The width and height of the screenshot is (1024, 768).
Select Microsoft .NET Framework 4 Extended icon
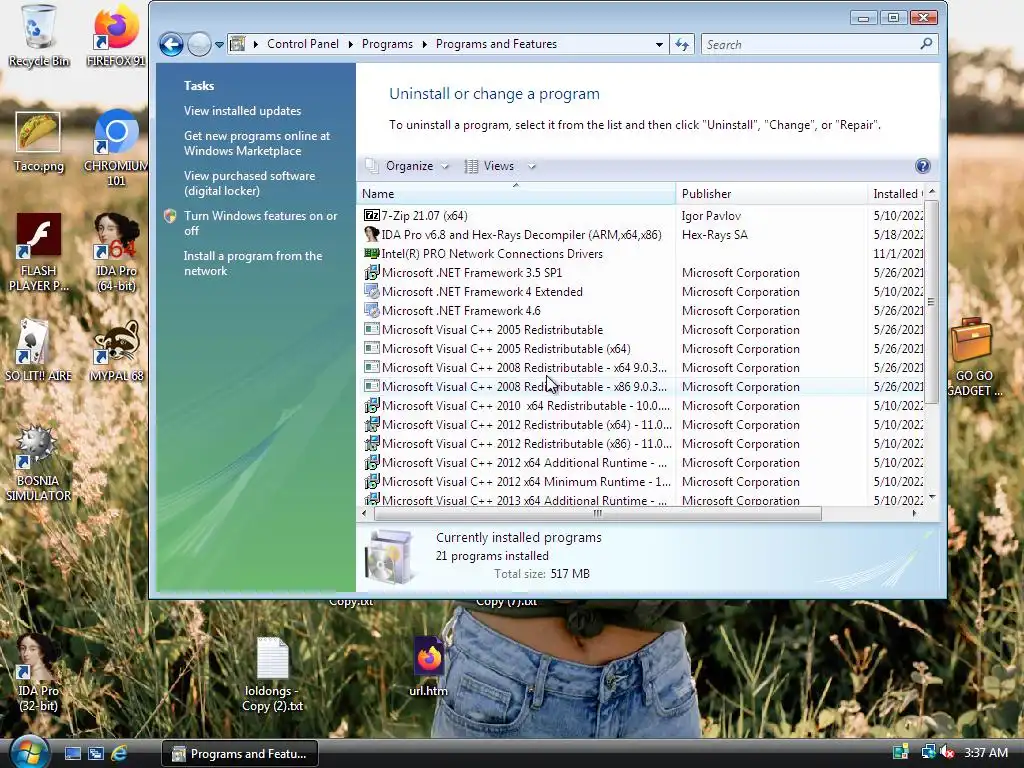point(371,291)
